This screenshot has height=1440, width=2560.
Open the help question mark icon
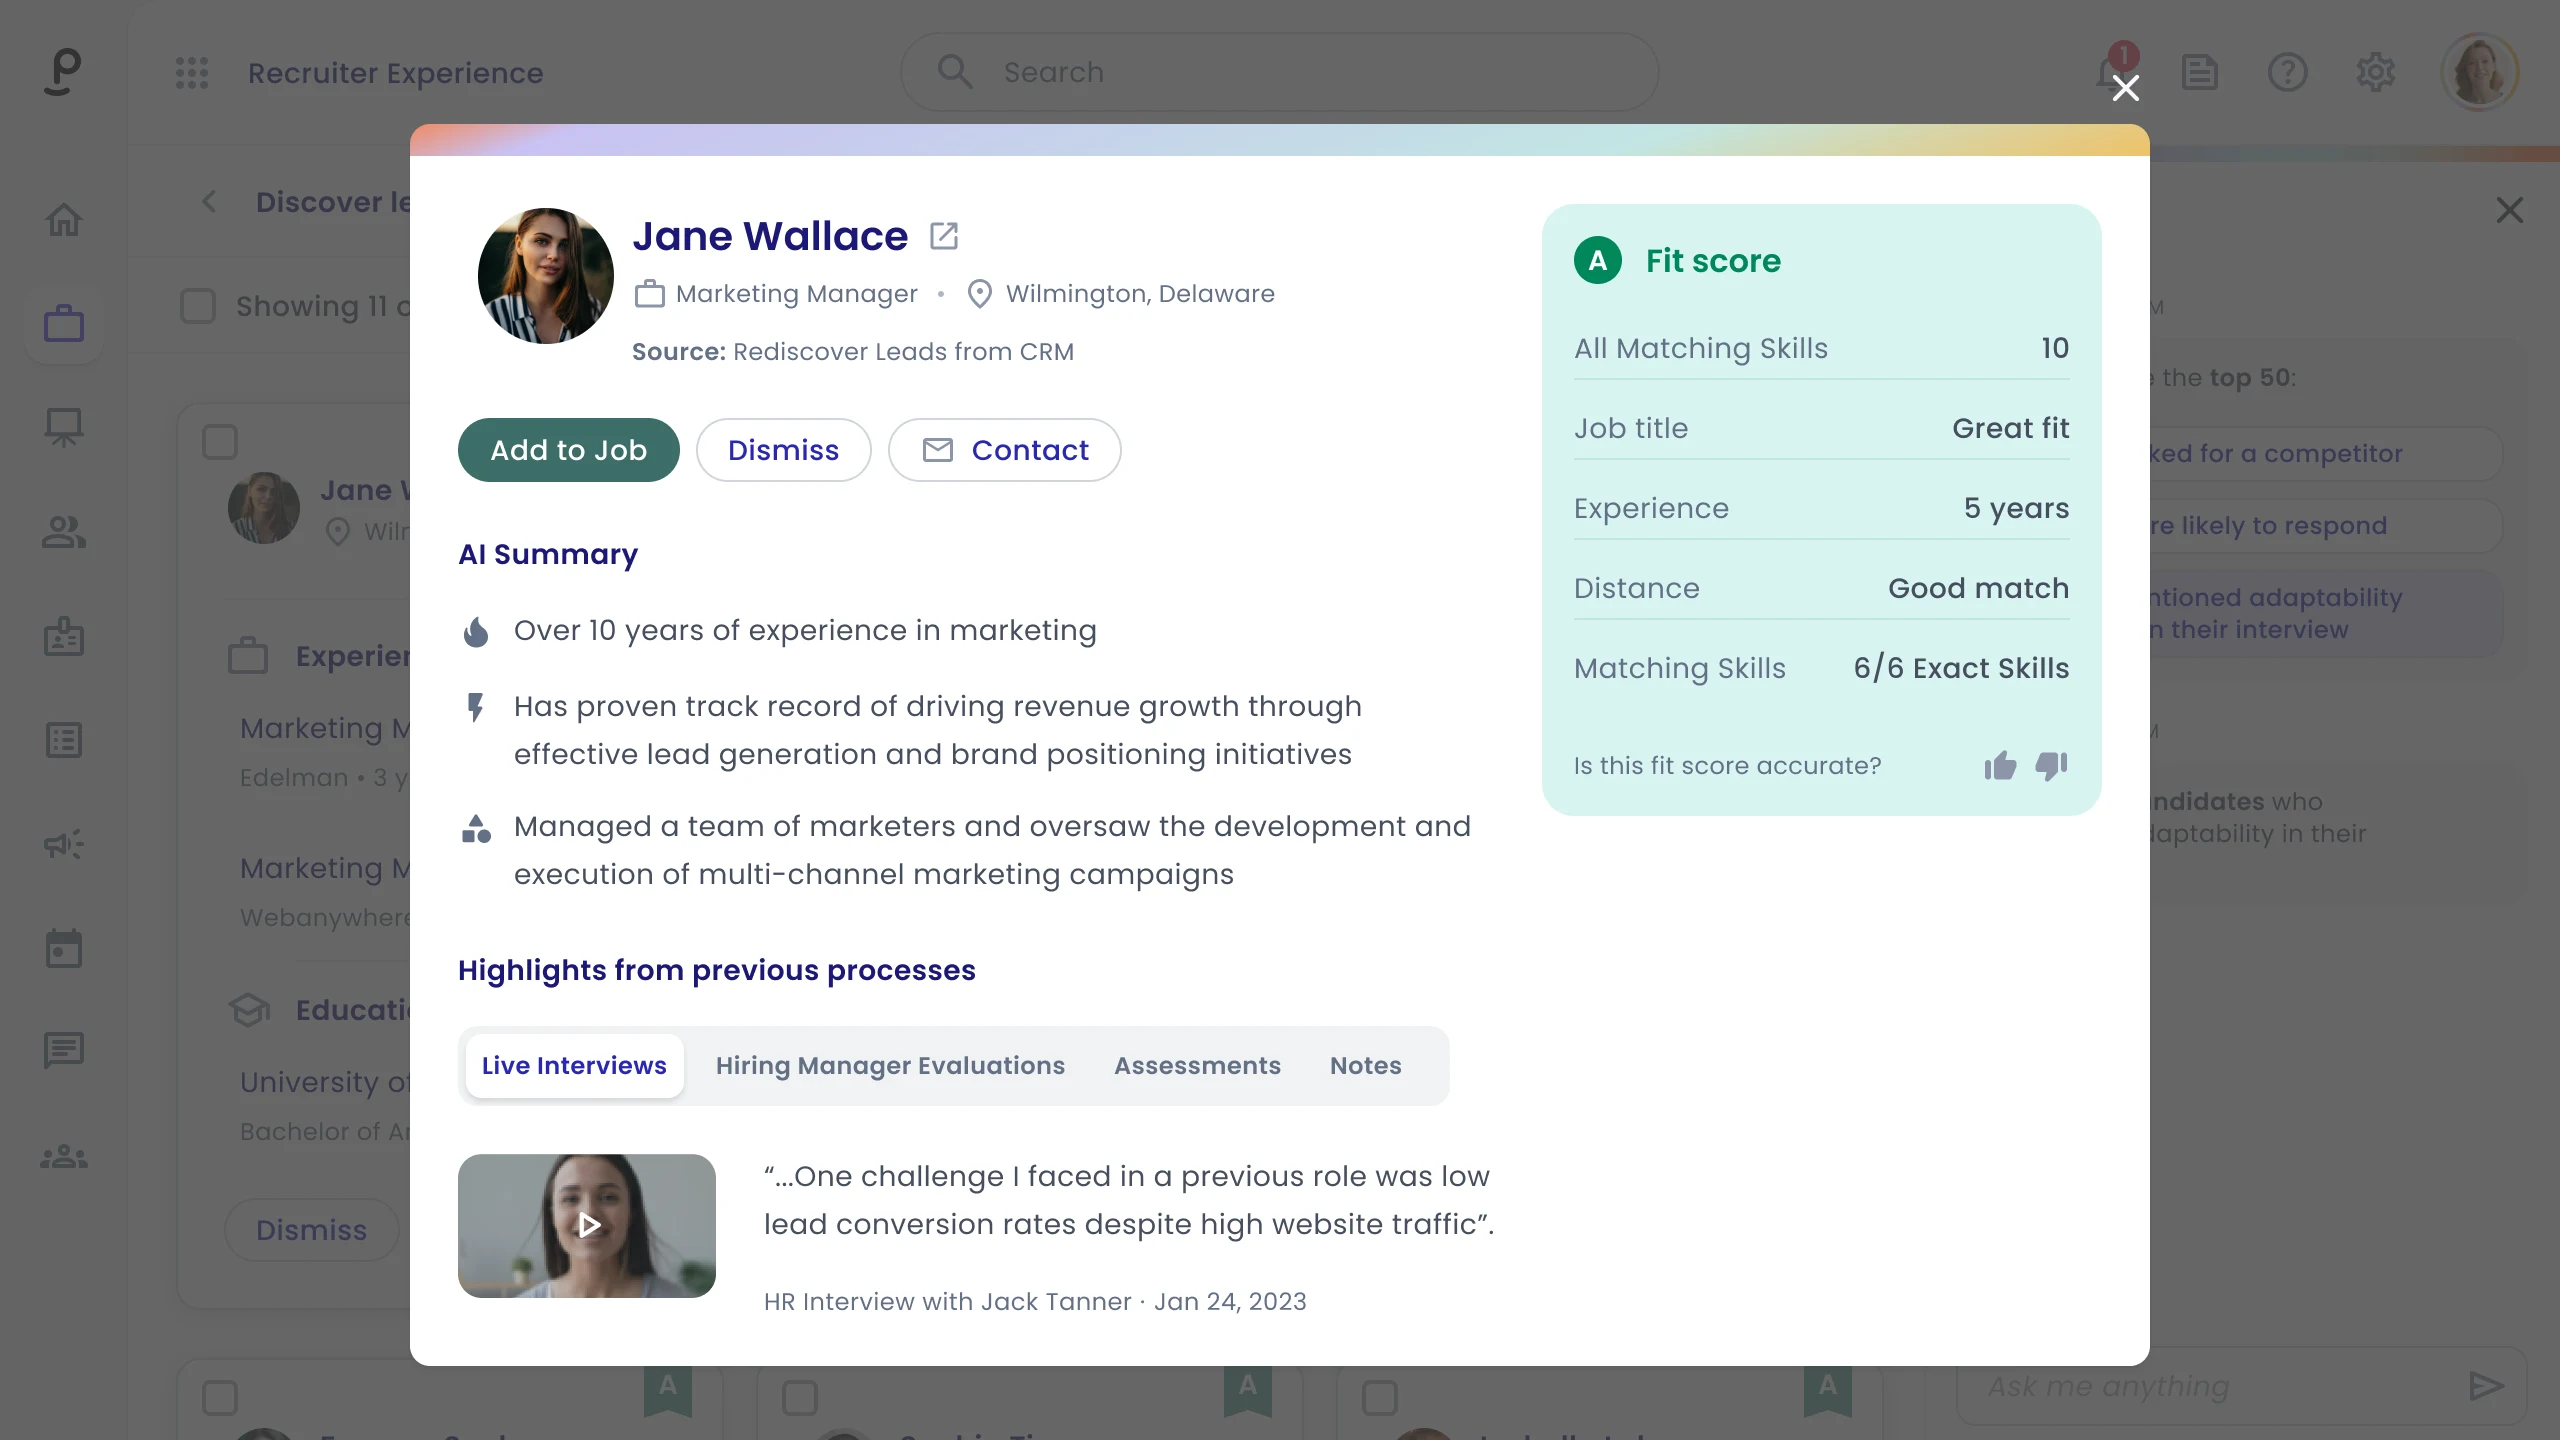[2288, 72]
